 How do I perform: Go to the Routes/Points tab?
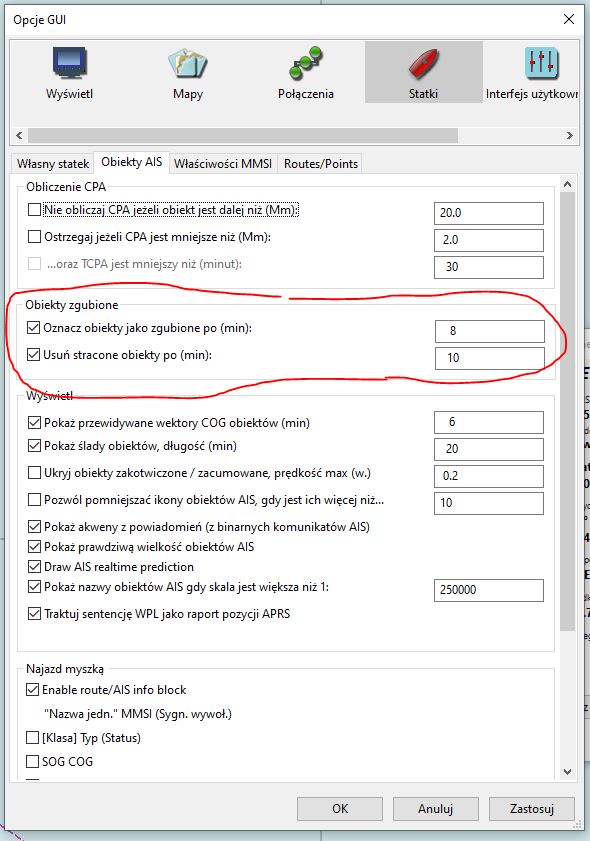point(321,164)
